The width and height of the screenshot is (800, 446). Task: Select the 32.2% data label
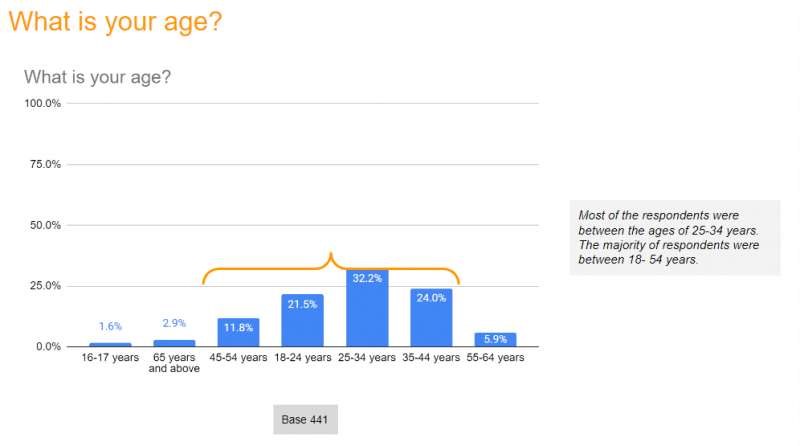tap(367, 278)
